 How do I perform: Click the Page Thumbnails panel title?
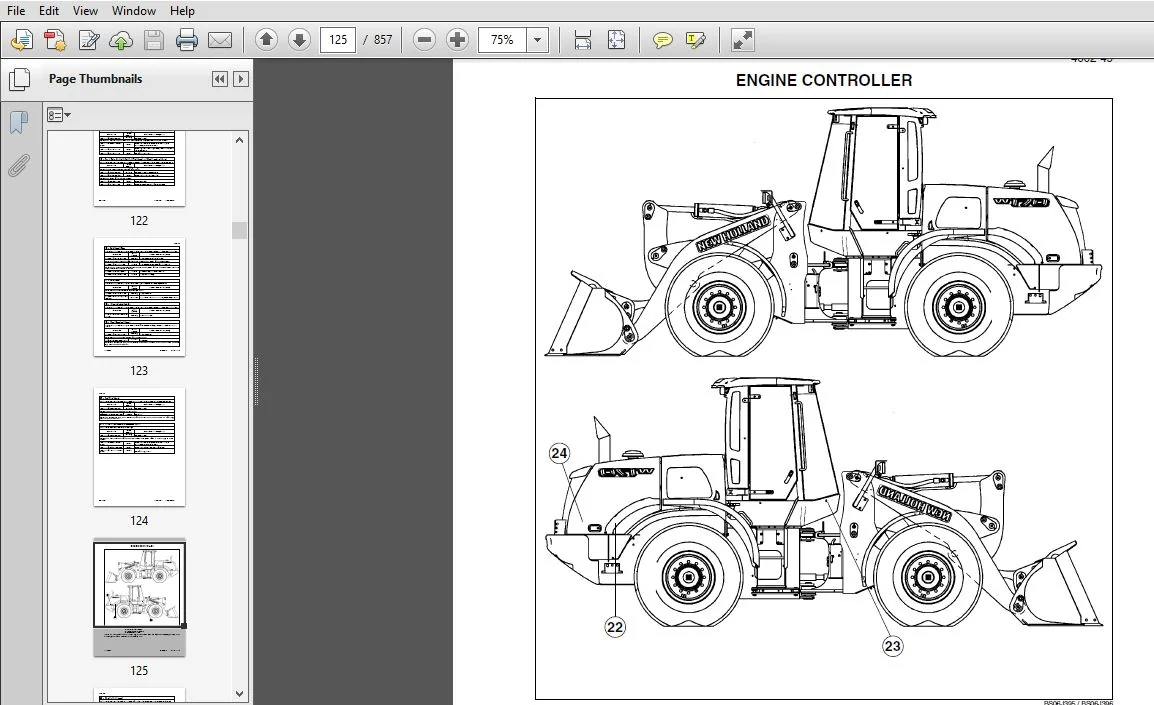coord(96,79)
